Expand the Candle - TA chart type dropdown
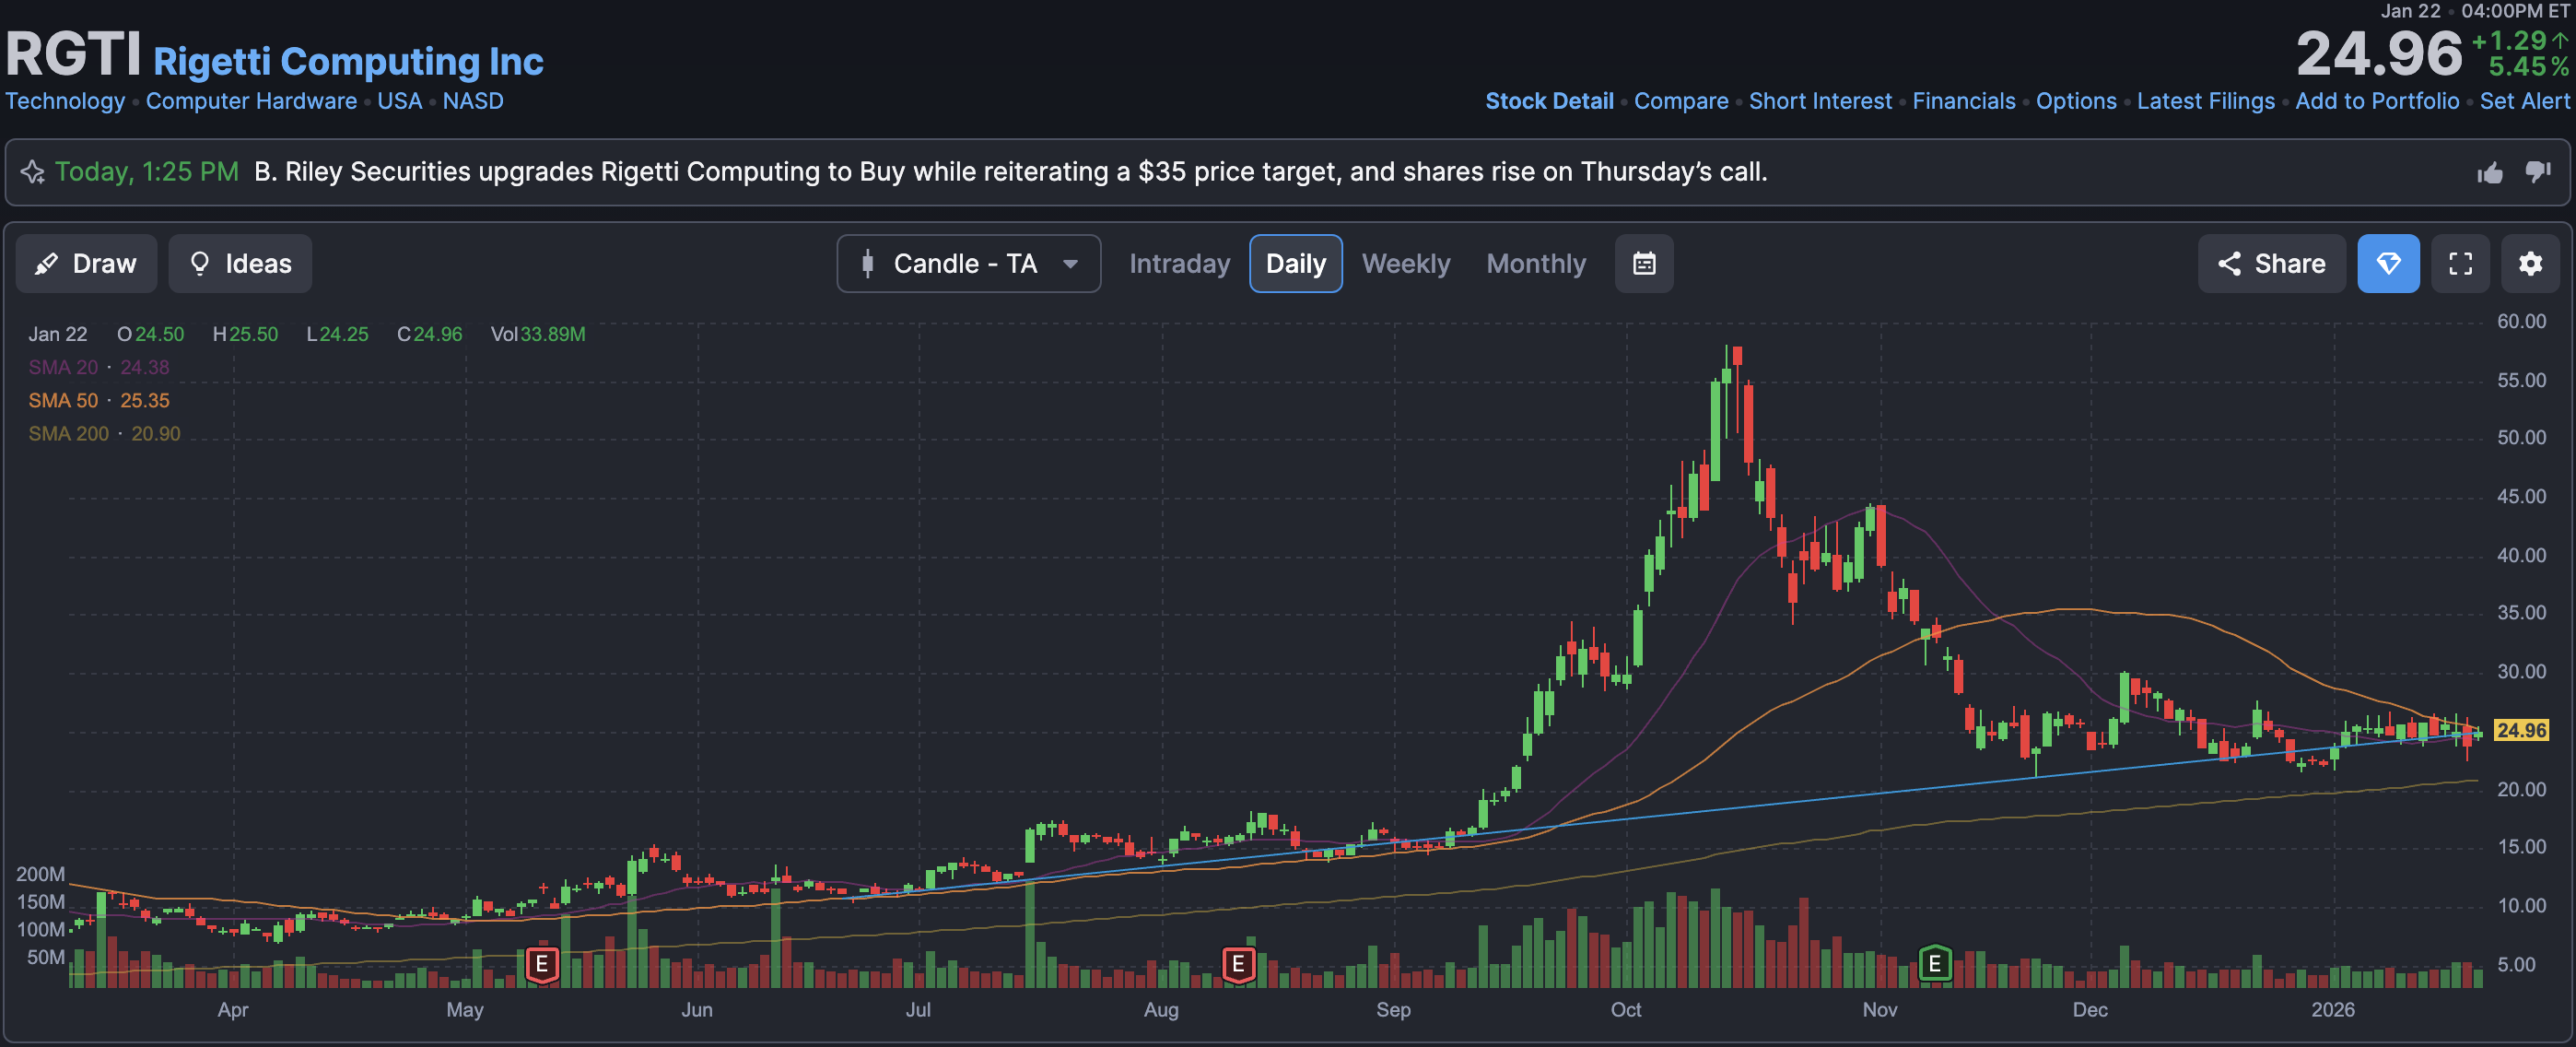The width and height of the screenshot is (2576, 1047). tap(968, 264)
